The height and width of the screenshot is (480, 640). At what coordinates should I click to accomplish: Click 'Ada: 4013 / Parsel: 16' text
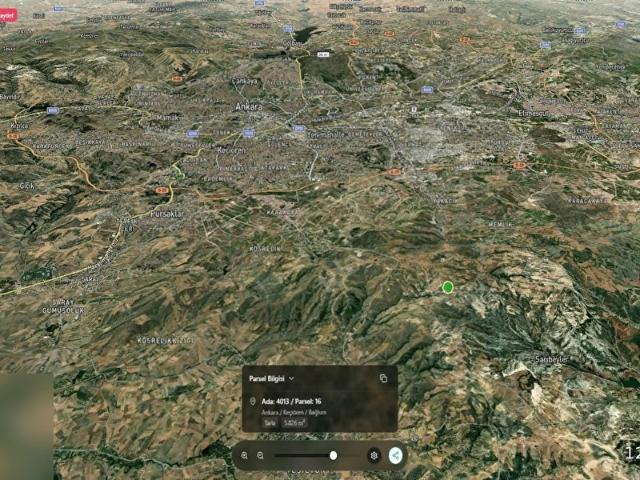[291, 402]
